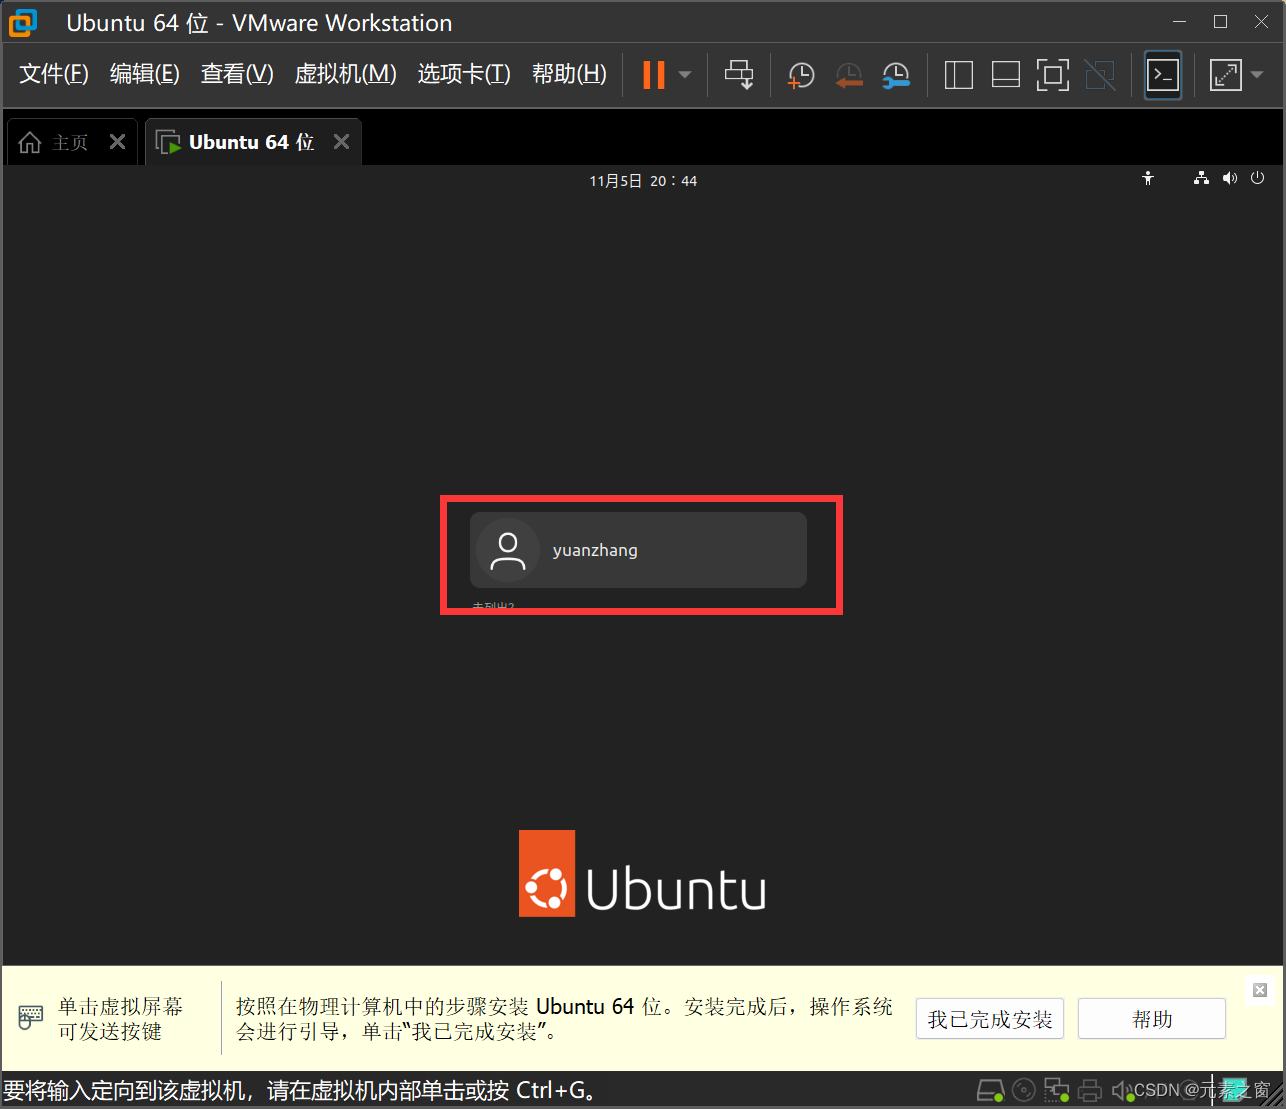The width and height of the screenshot is (1286, 1109).
Task: Open the 文件(F) menu
Action: tap(54, 74)
